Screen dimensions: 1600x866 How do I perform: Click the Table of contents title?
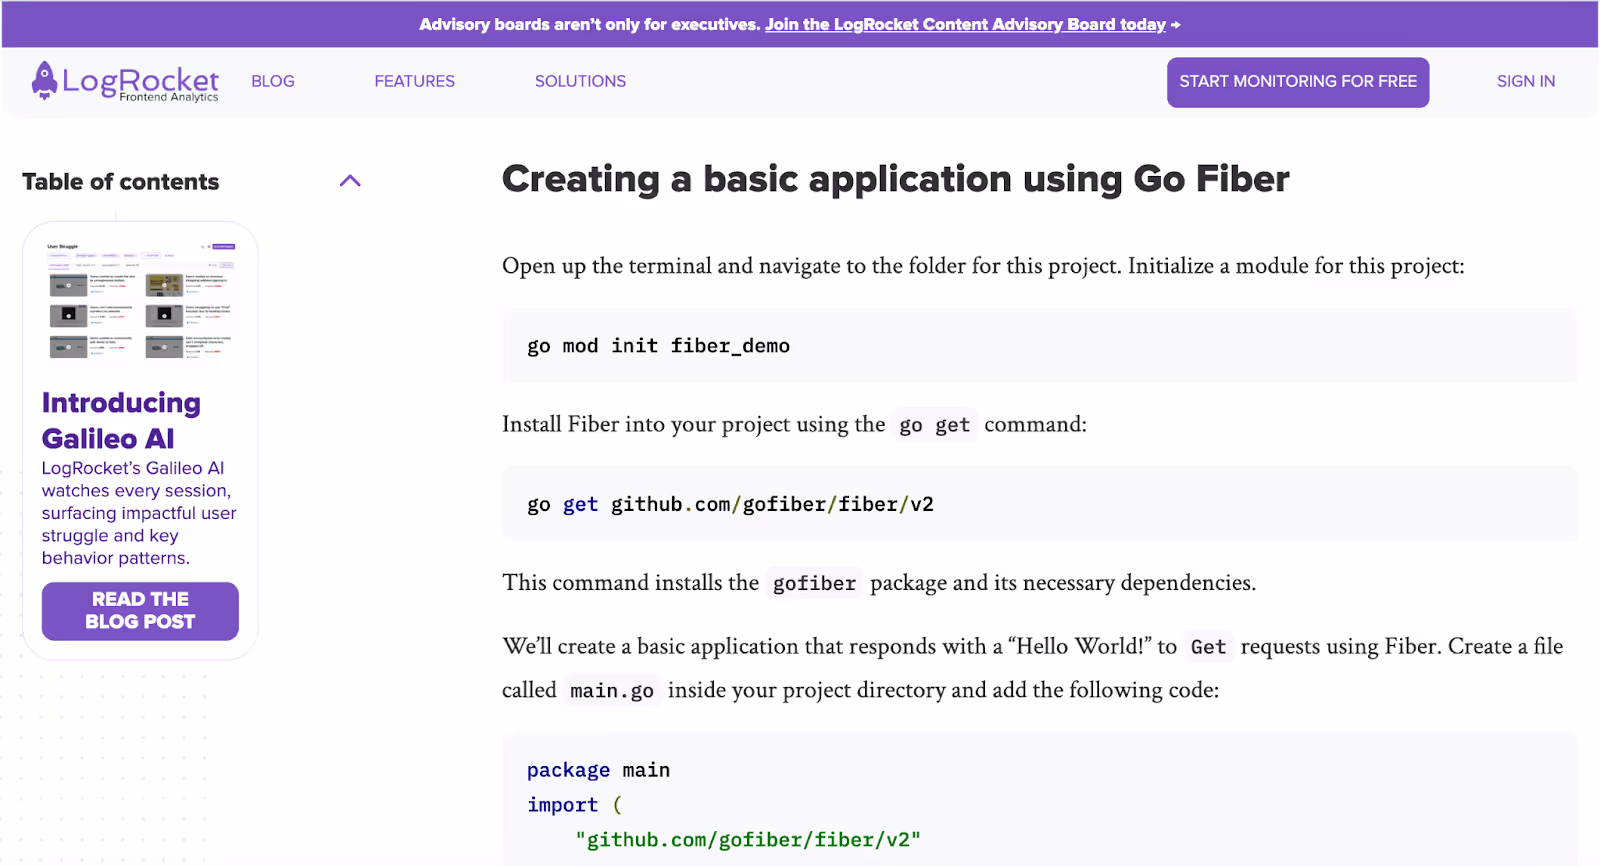coord(121,182)
